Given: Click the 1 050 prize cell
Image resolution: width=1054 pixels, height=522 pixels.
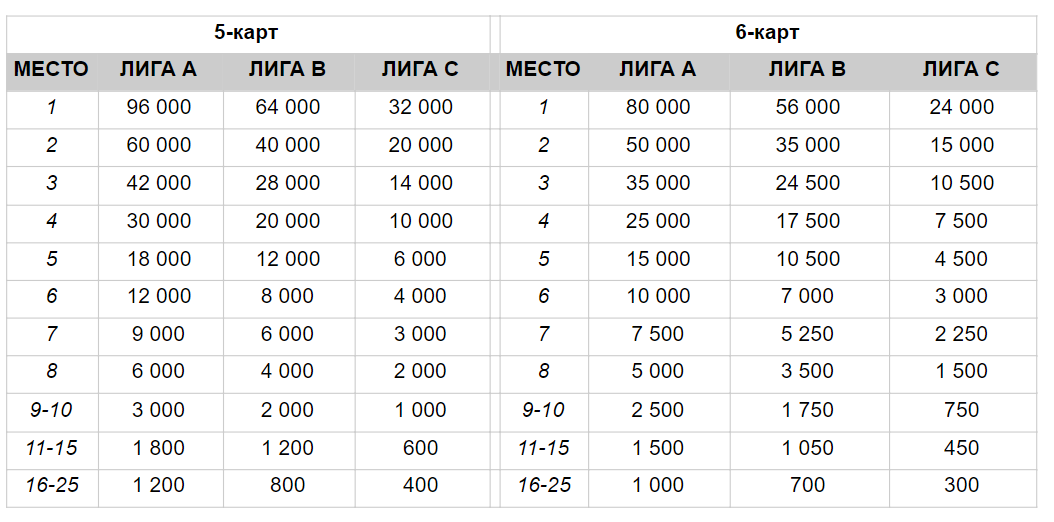Looking at the screenshot, I should click(x=807, y=447).
